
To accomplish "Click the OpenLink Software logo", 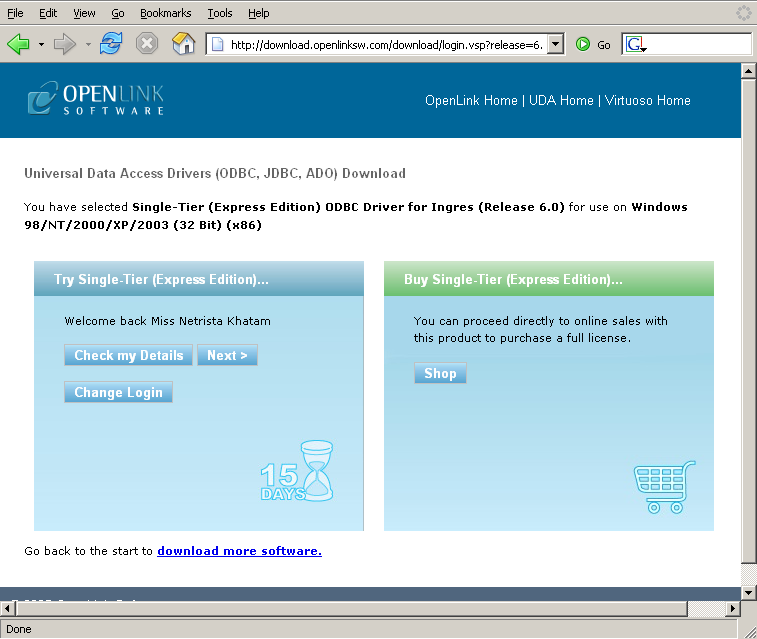I will click(96, 98).
